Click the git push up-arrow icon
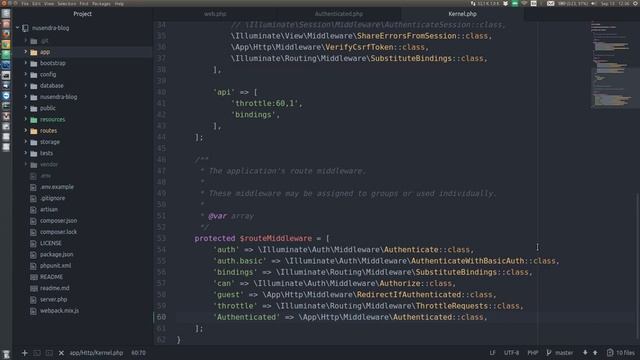Viewport: 640px width, 360px height. pyautogui.click(x=595, y=352)
